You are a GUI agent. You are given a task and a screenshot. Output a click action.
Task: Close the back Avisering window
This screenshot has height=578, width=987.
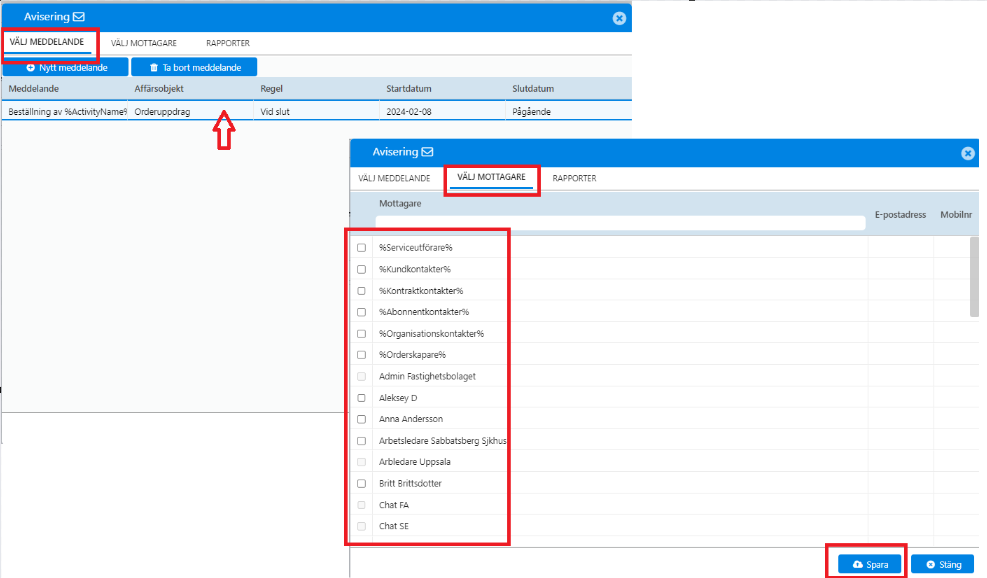619,18
